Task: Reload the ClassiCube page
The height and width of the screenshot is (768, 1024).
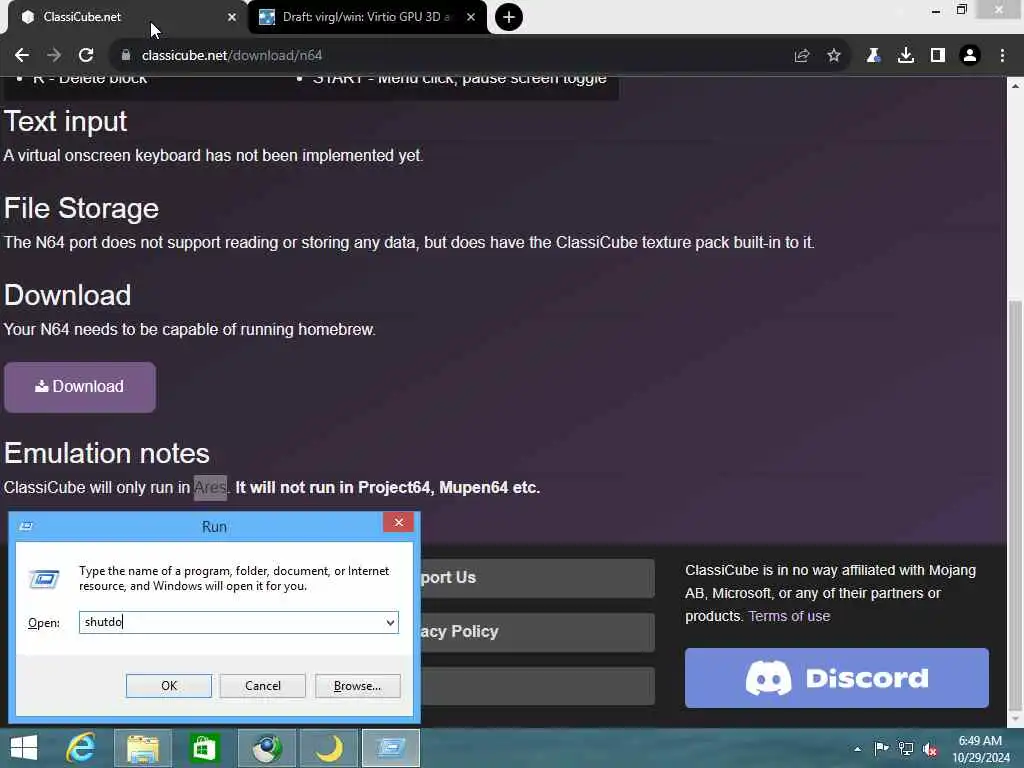Action: (86, 56)
